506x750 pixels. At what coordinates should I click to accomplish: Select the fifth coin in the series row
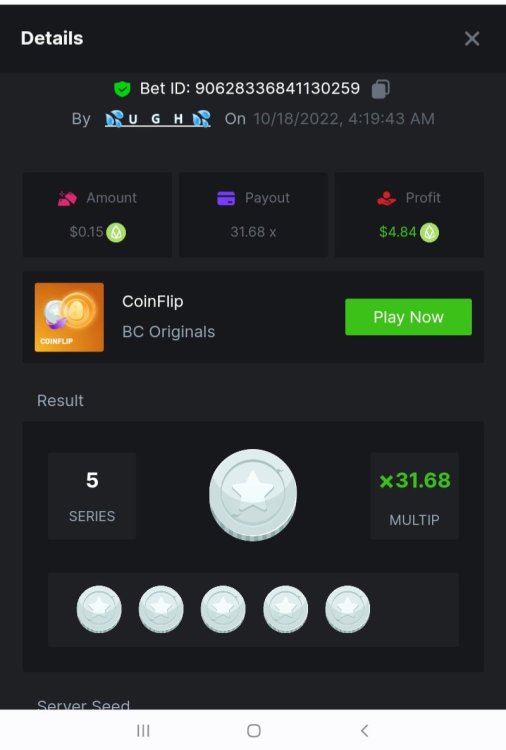[348, 609]
